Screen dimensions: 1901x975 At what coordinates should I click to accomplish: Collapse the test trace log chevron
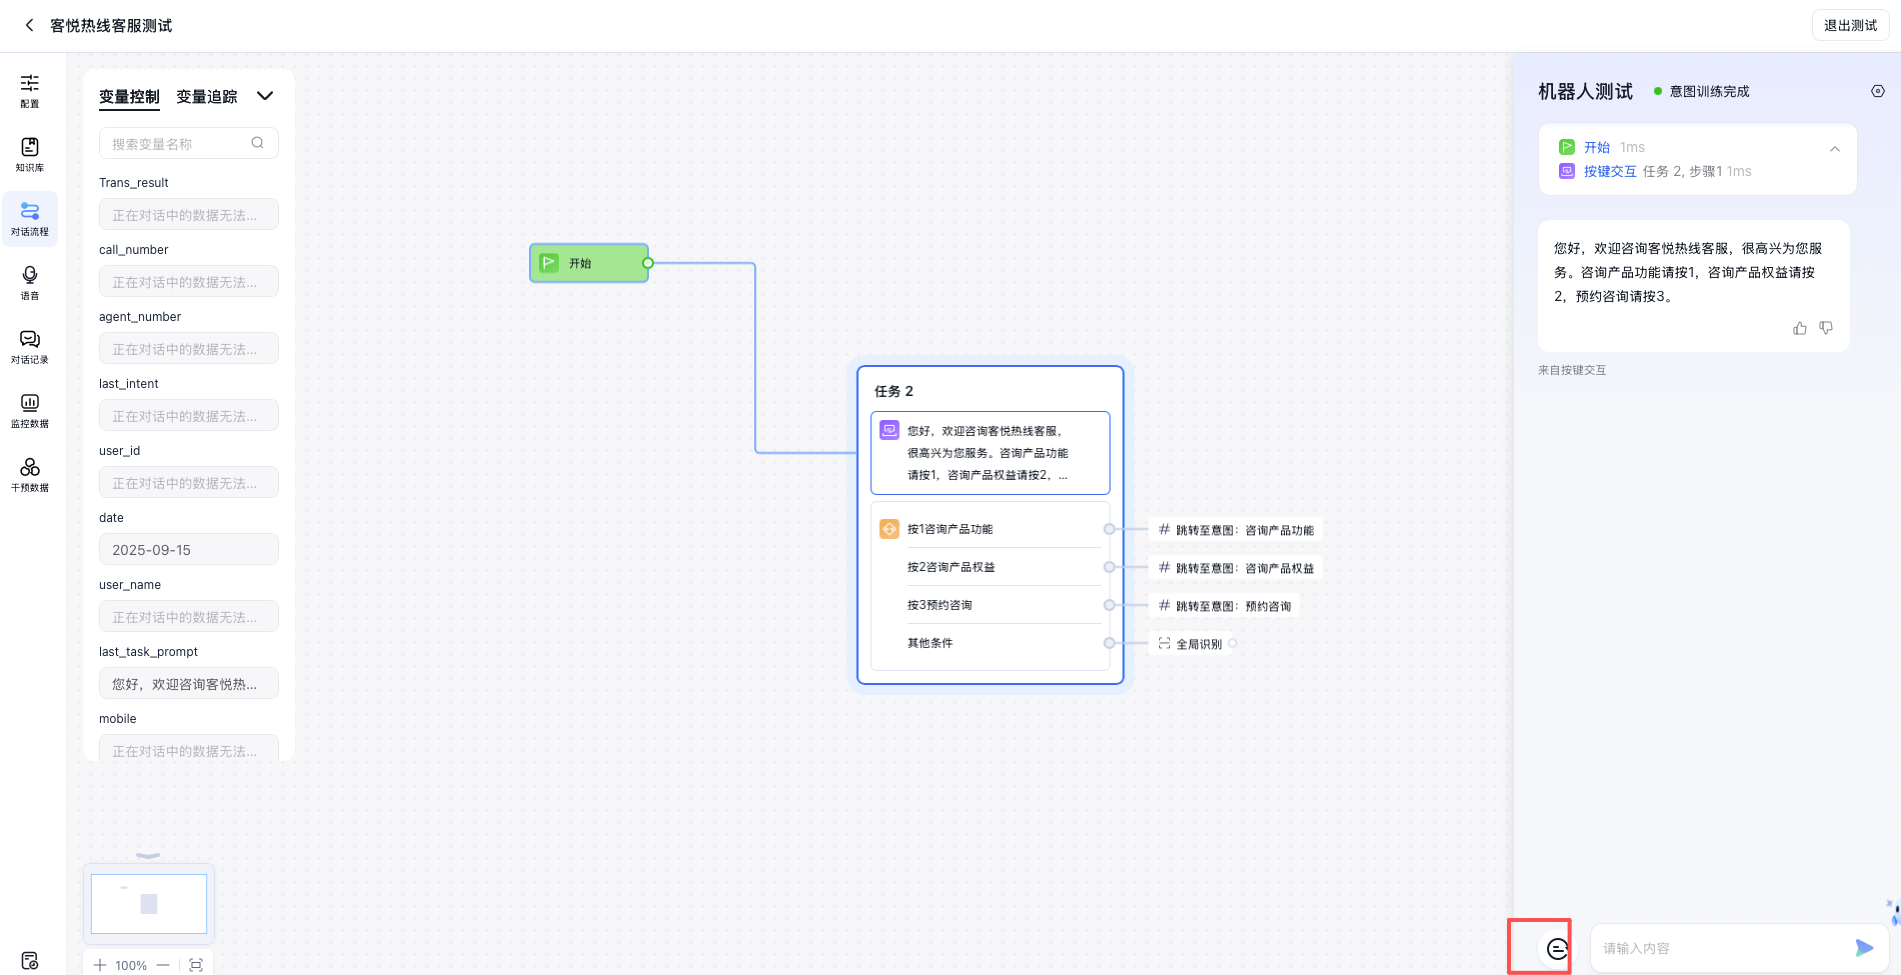(x=1835, y=149)
